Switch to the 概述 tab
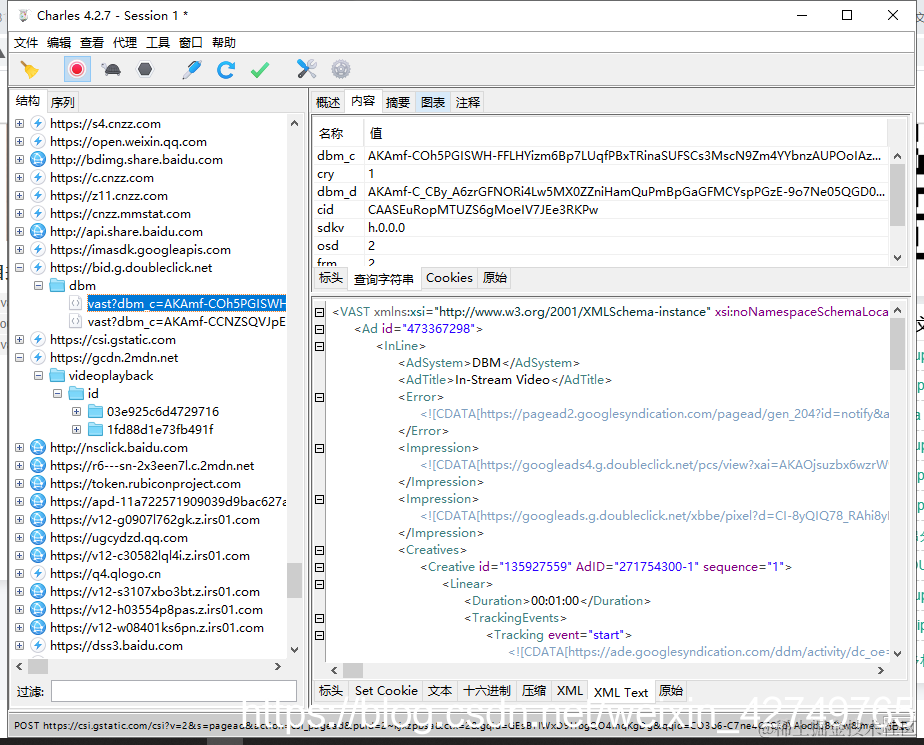This screenshot has height=745, width=924. 328,103
